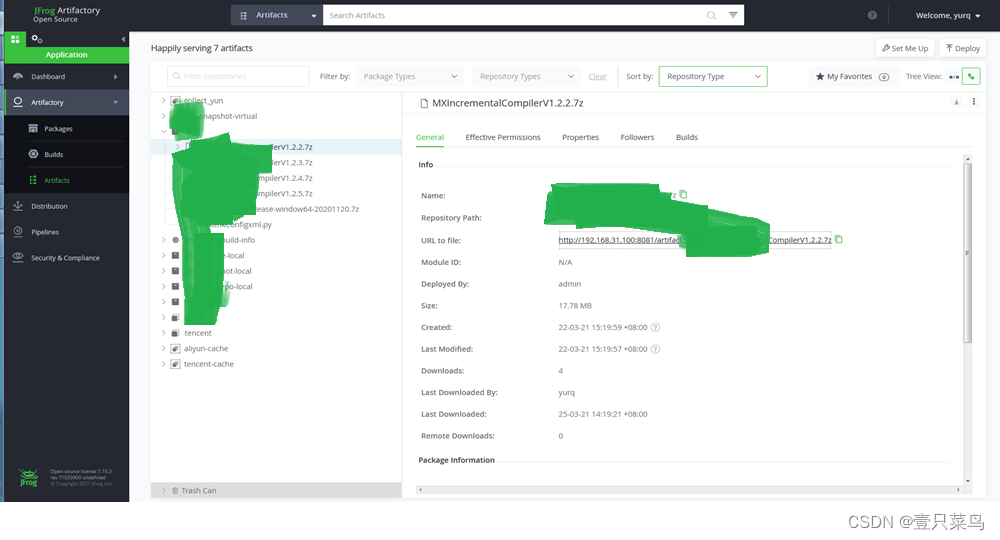The width and height of the screenshot is (1000, 540).
Task: Toggle My Favorites filter
Action: (x=844, y=77)
